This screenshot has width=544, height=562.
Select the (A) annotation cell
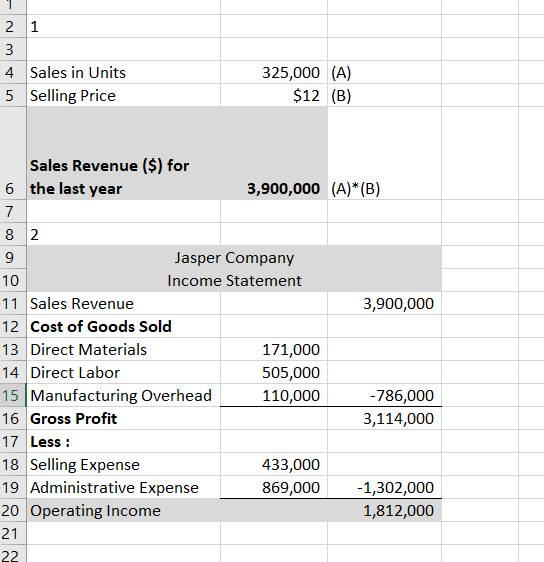coord(385,72)
